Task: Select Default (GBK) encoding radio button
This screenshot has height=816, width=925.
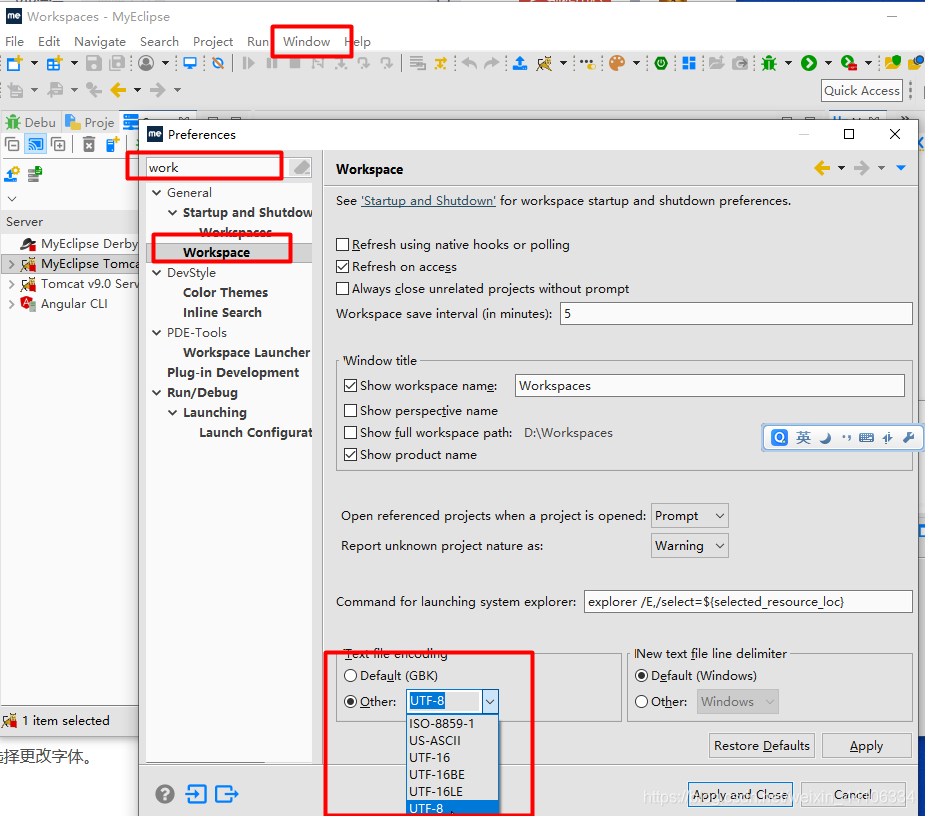Action: 350,676
